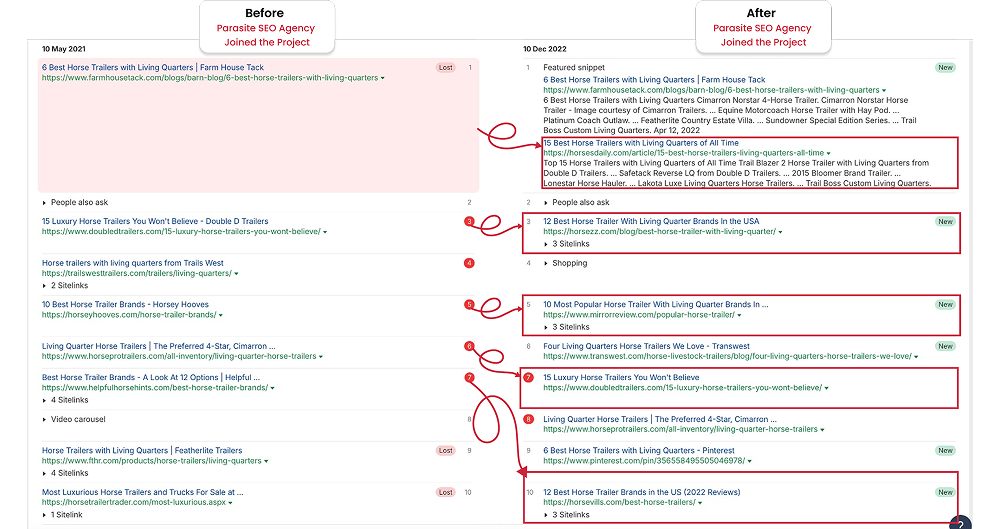Click the help question mark icon
This screenshot has width=1000, height=529.
tap(959, 522)
